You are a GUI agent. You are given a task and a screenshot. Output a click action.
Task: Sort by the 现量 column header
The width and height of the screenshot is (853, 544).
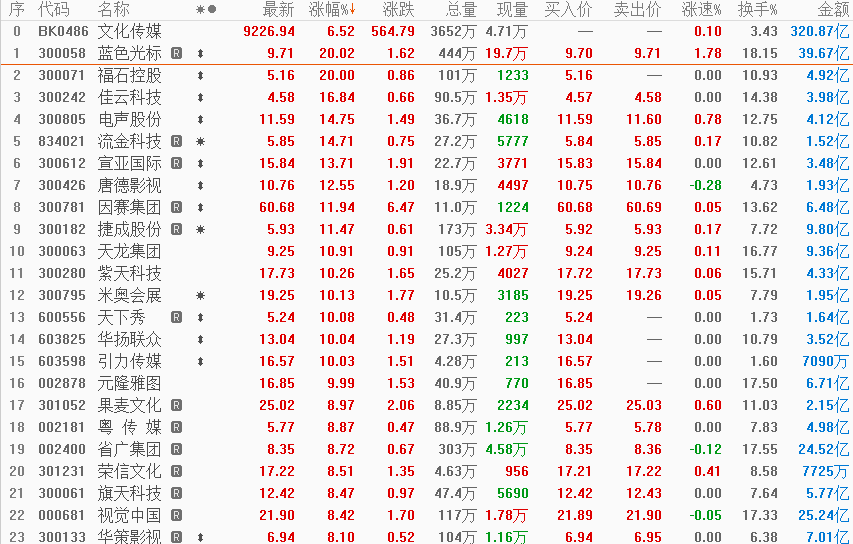512,9
